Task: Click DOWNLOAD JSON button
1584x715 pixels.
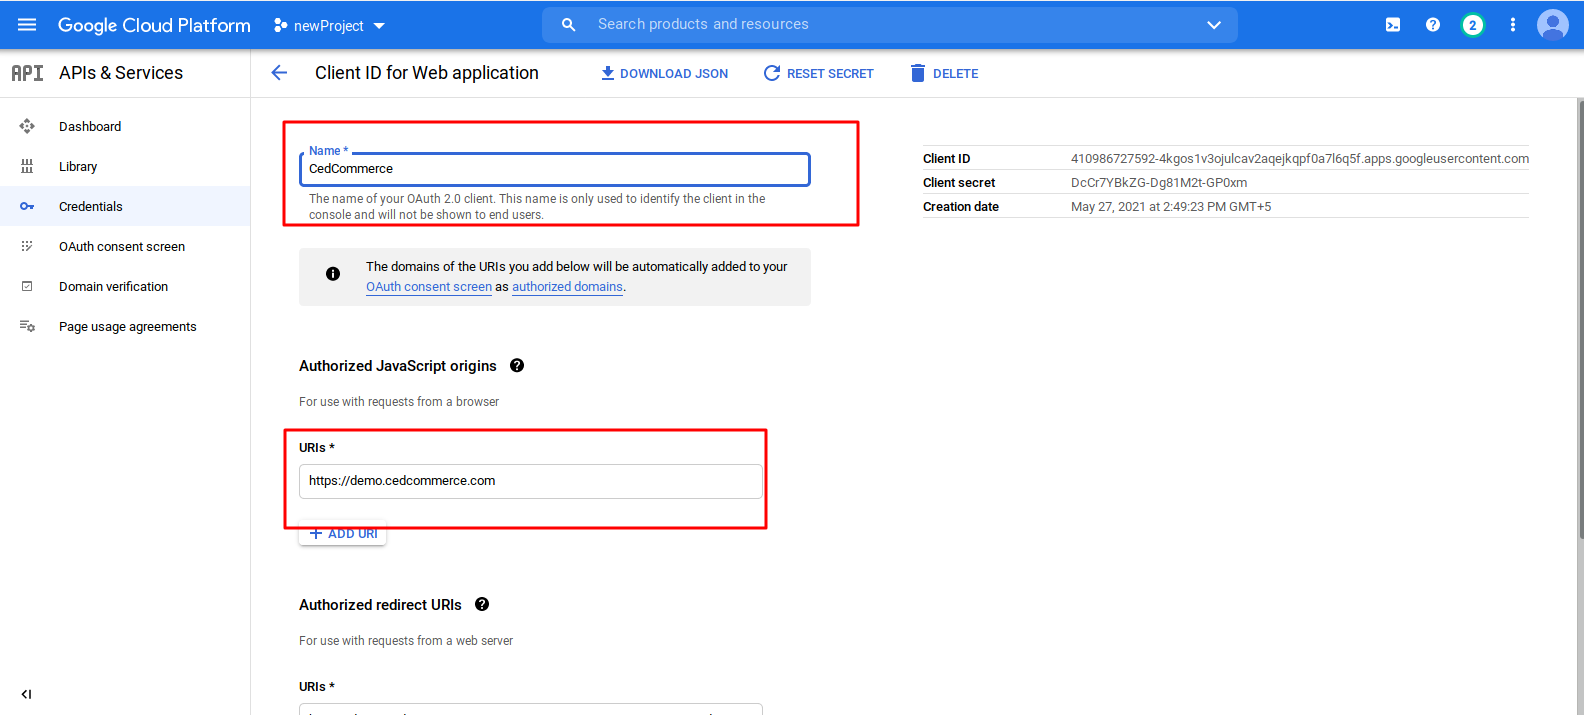Action: click(x=664, y=73)
